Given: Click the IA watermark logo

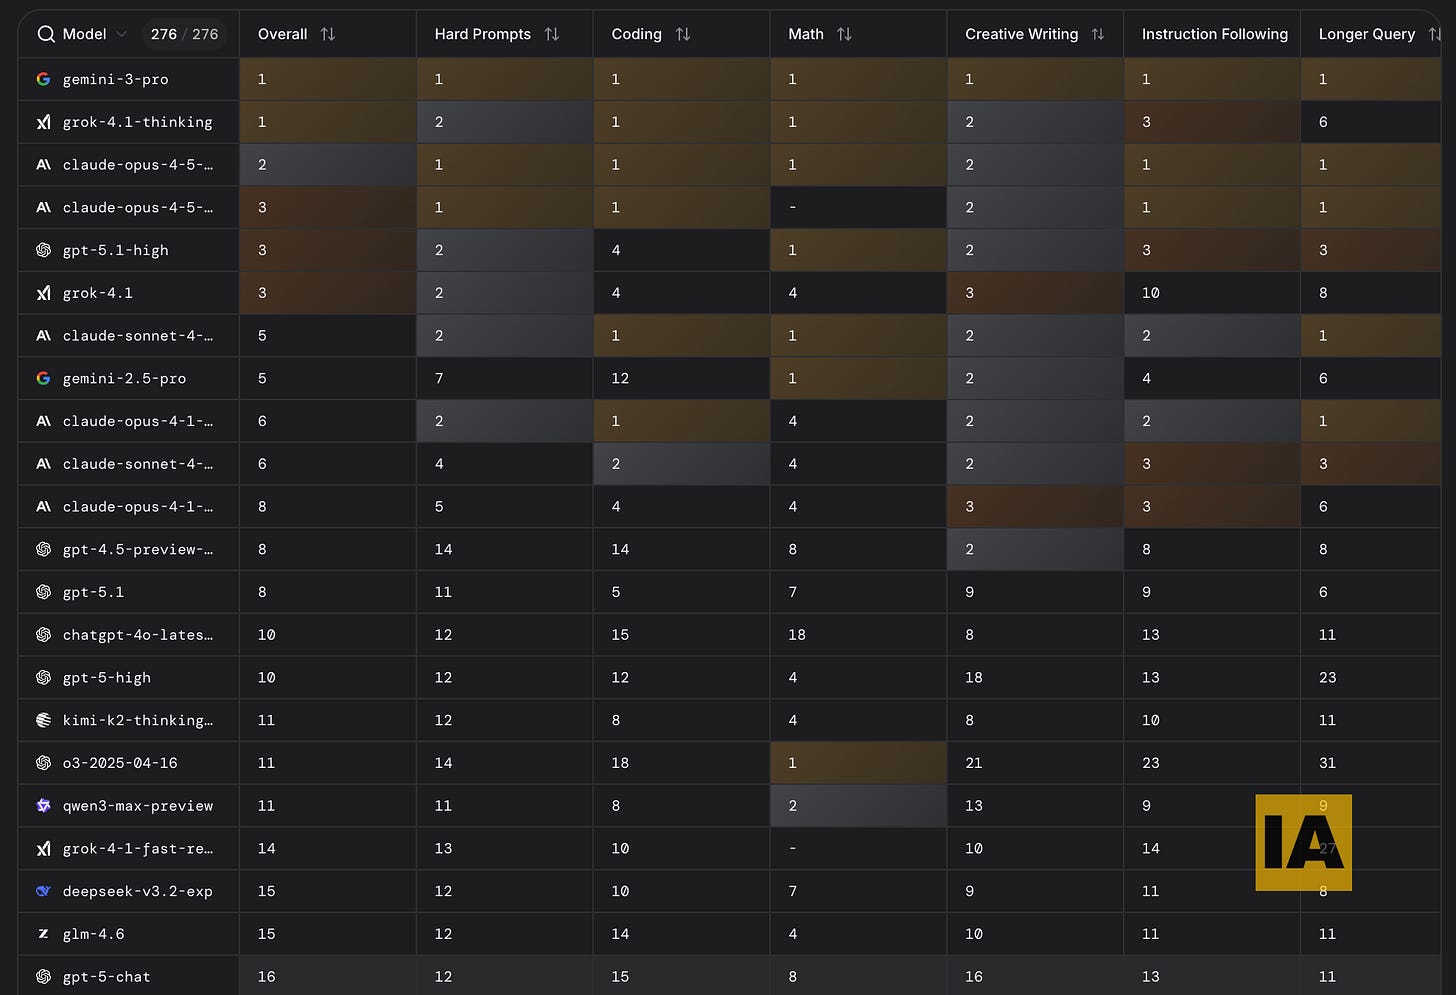Looking at the screenshot, I should pyautogui.click(x=1303, y=843).
